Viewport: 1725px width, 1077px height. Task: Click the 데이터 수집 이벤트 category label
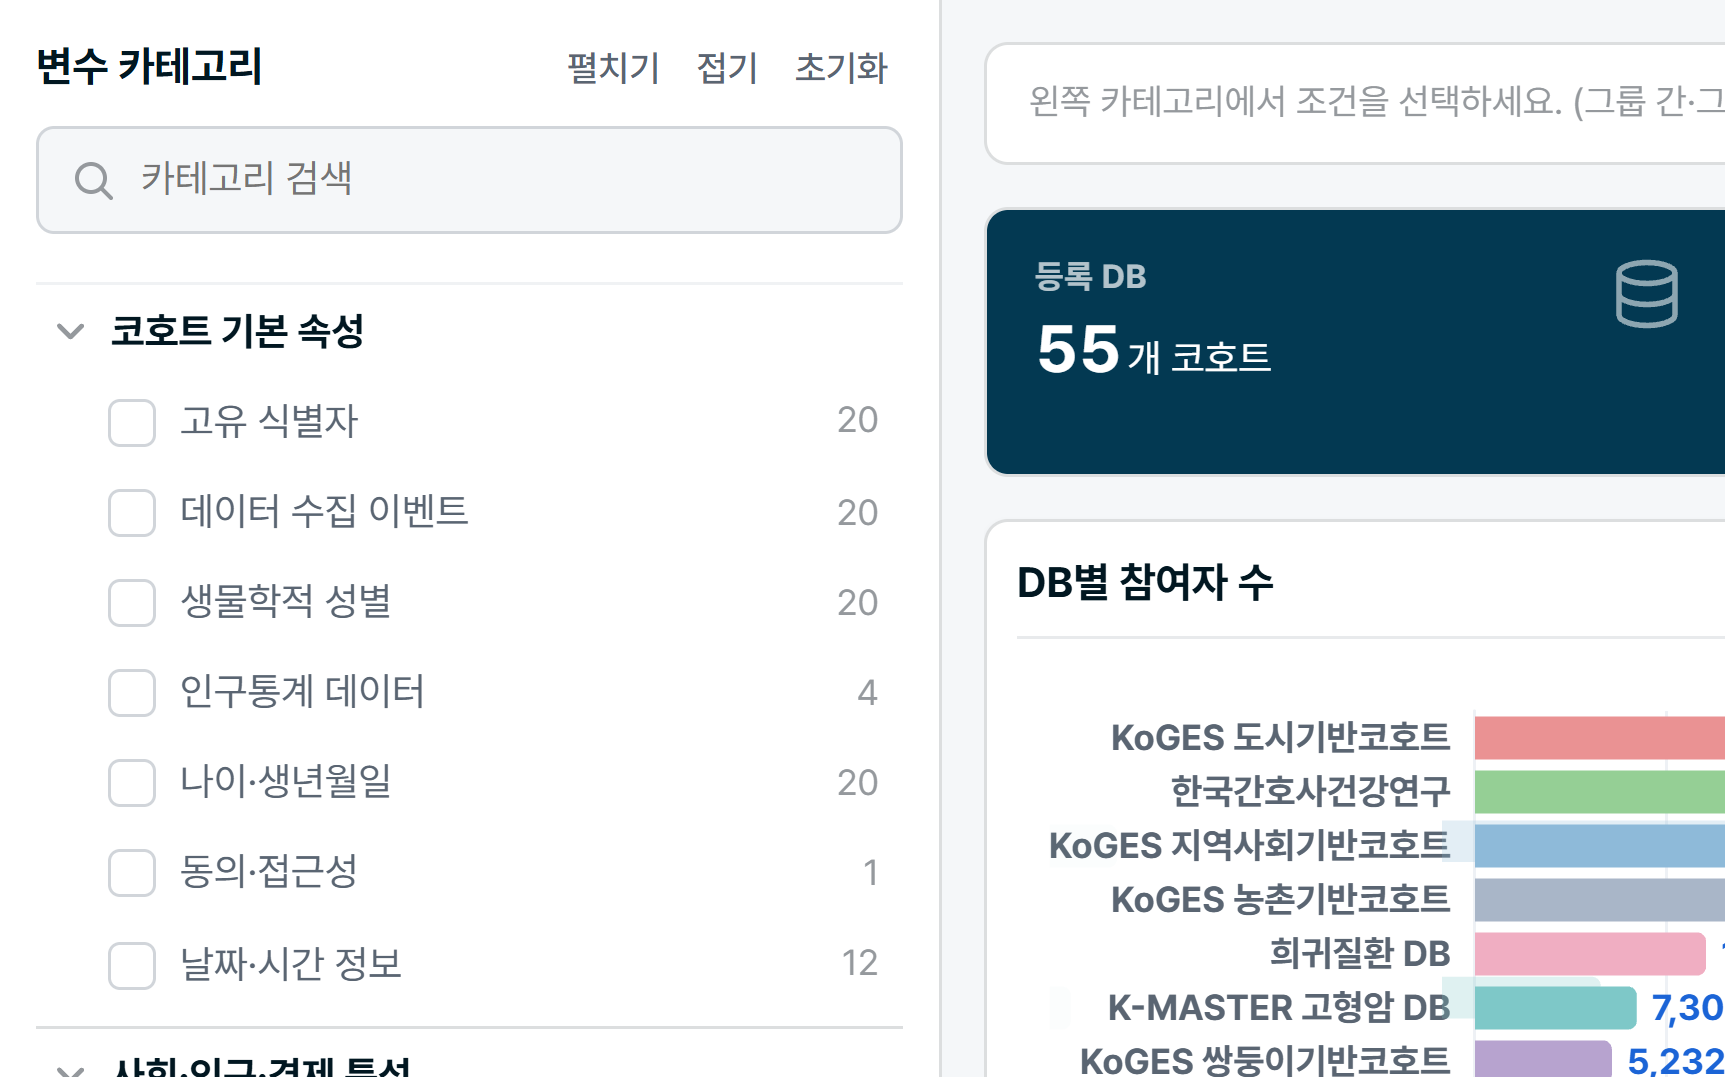pos(324,511)
